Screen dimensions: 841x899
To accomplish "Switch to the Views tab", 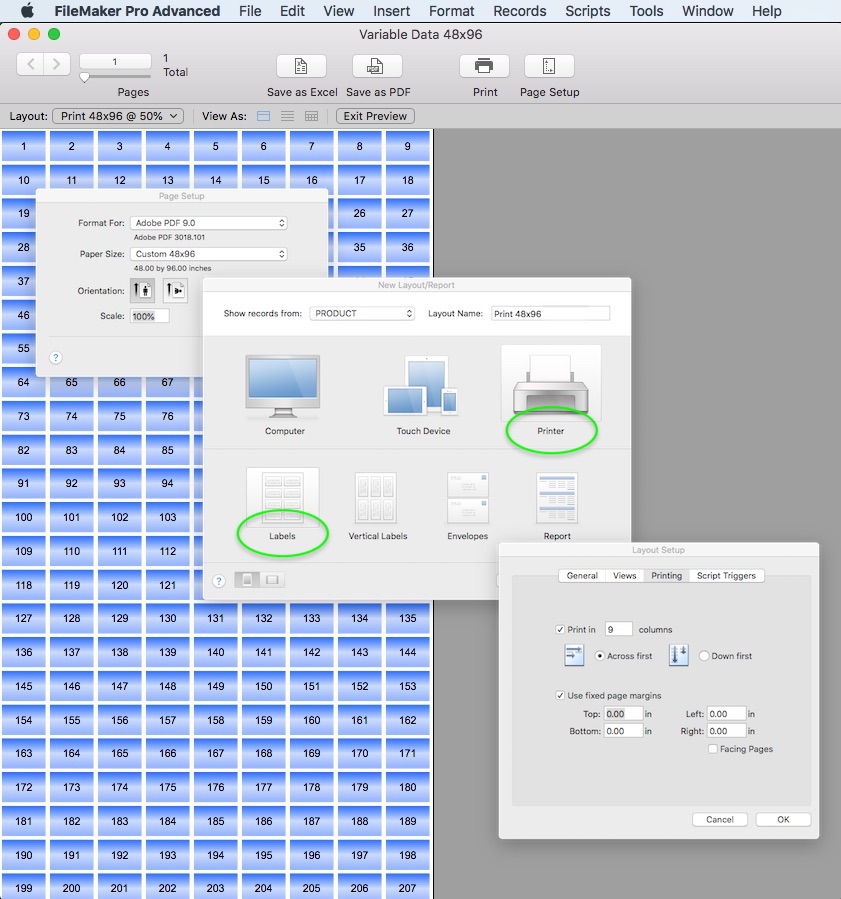I will [x=624, y=576].
